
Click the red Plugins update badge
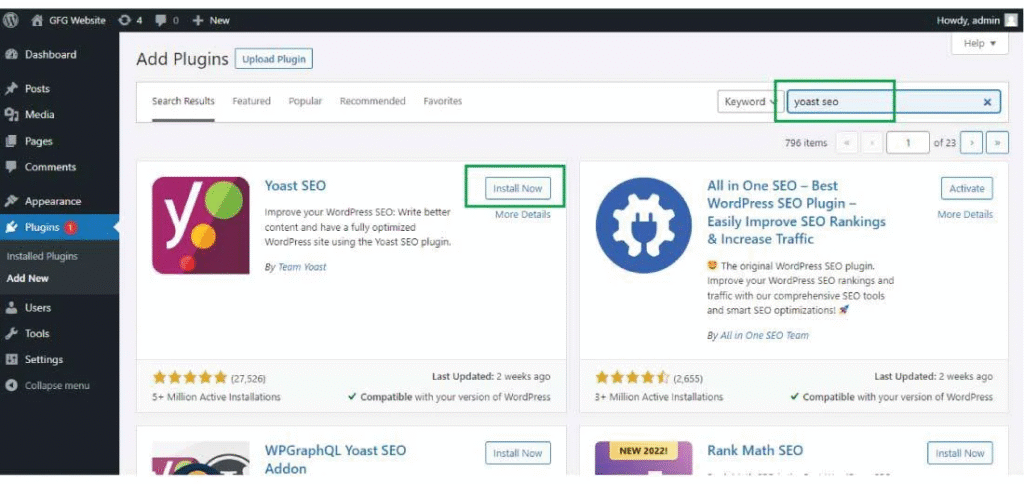71,227
